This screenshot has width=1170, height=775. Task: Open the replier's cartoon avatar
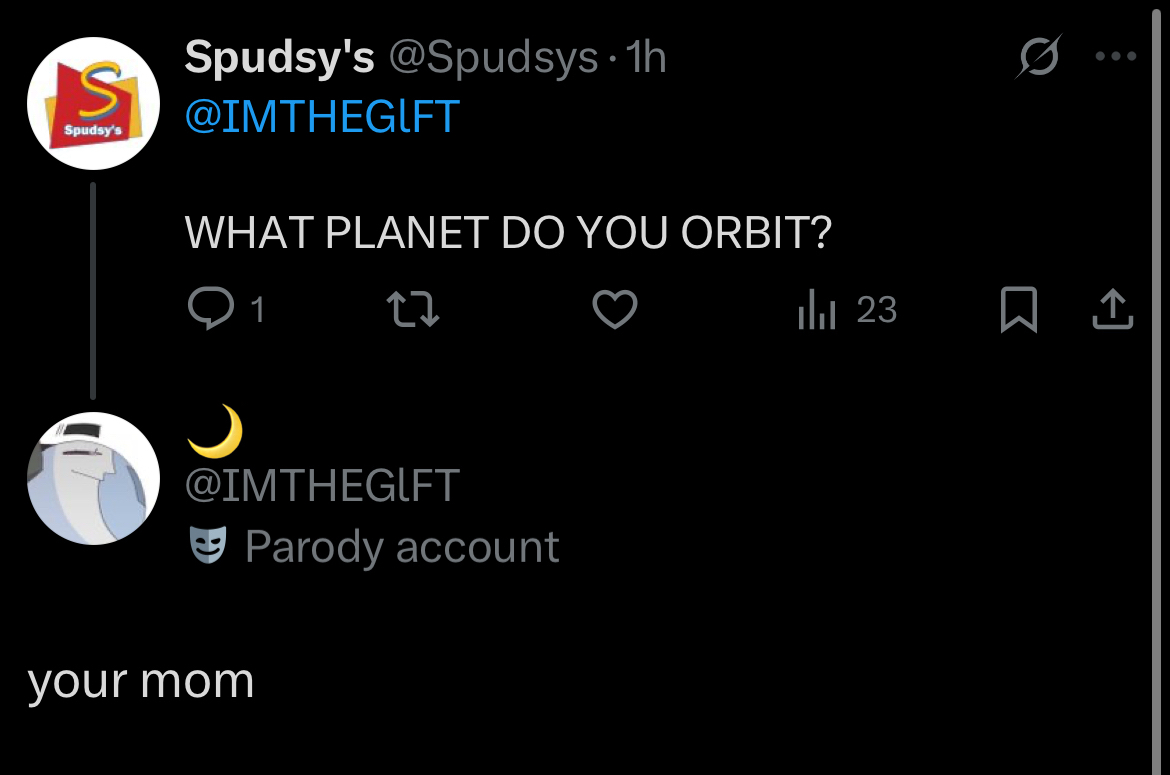(93, 478)
